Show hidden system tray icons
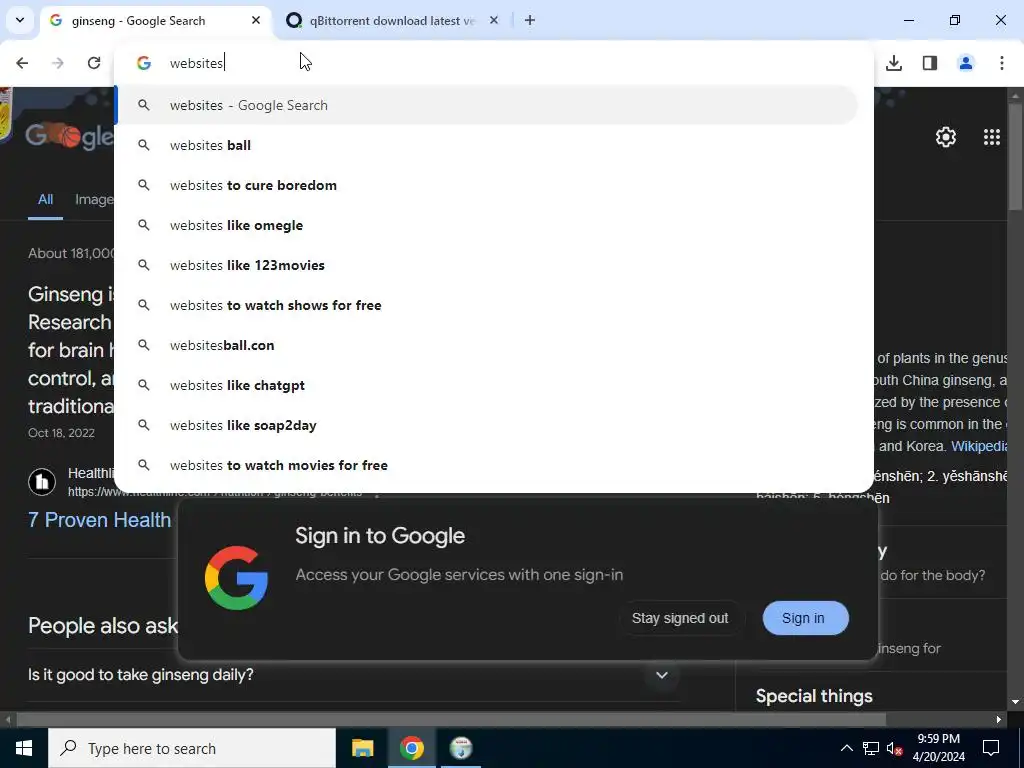Image resolution: width=1024 pixels, height=768 pixels. 846,748
